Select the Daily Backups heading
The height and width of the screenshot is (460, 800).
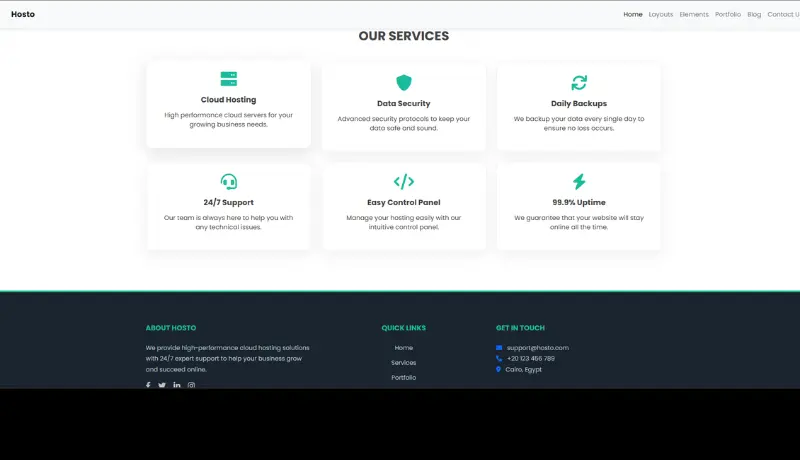pyautogui.click(x=579, y=103)
